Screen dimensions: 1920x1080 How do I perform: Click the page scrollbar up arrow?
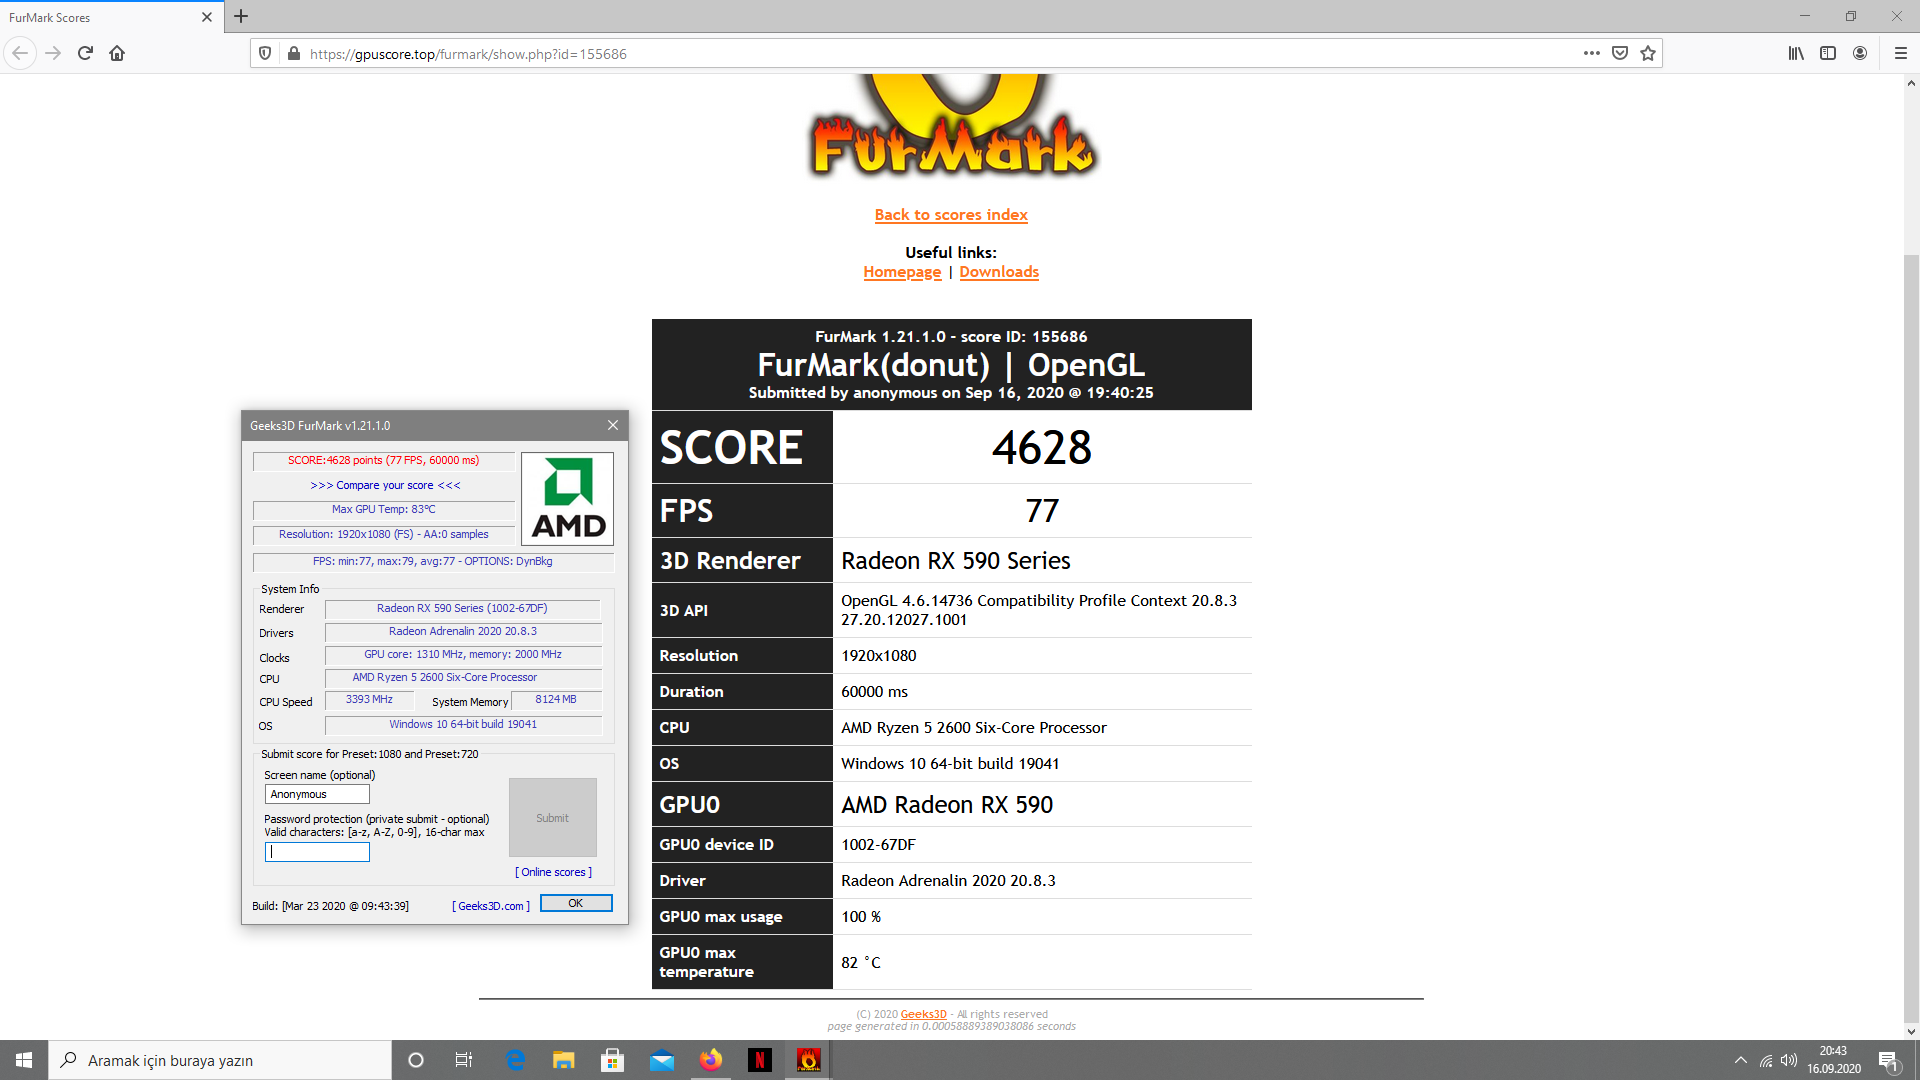click(x=1911, y=84)
